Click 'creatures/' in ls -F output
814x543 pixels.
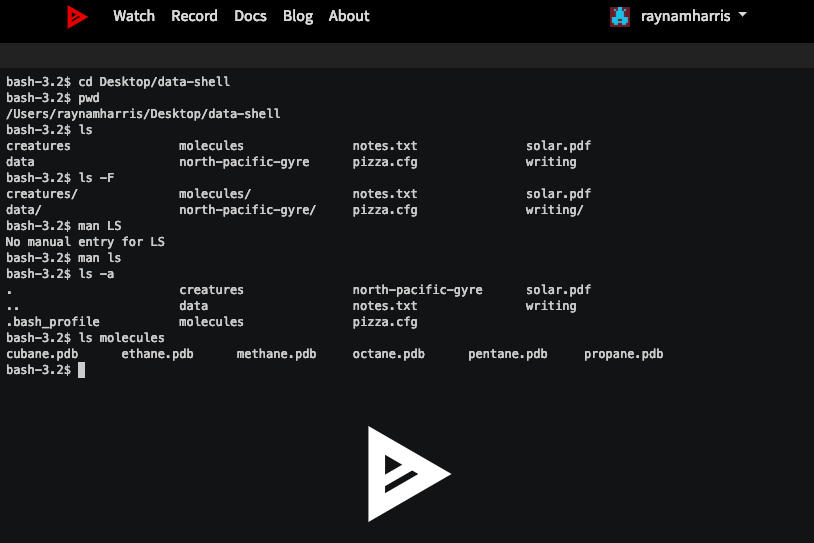point(42,194)
